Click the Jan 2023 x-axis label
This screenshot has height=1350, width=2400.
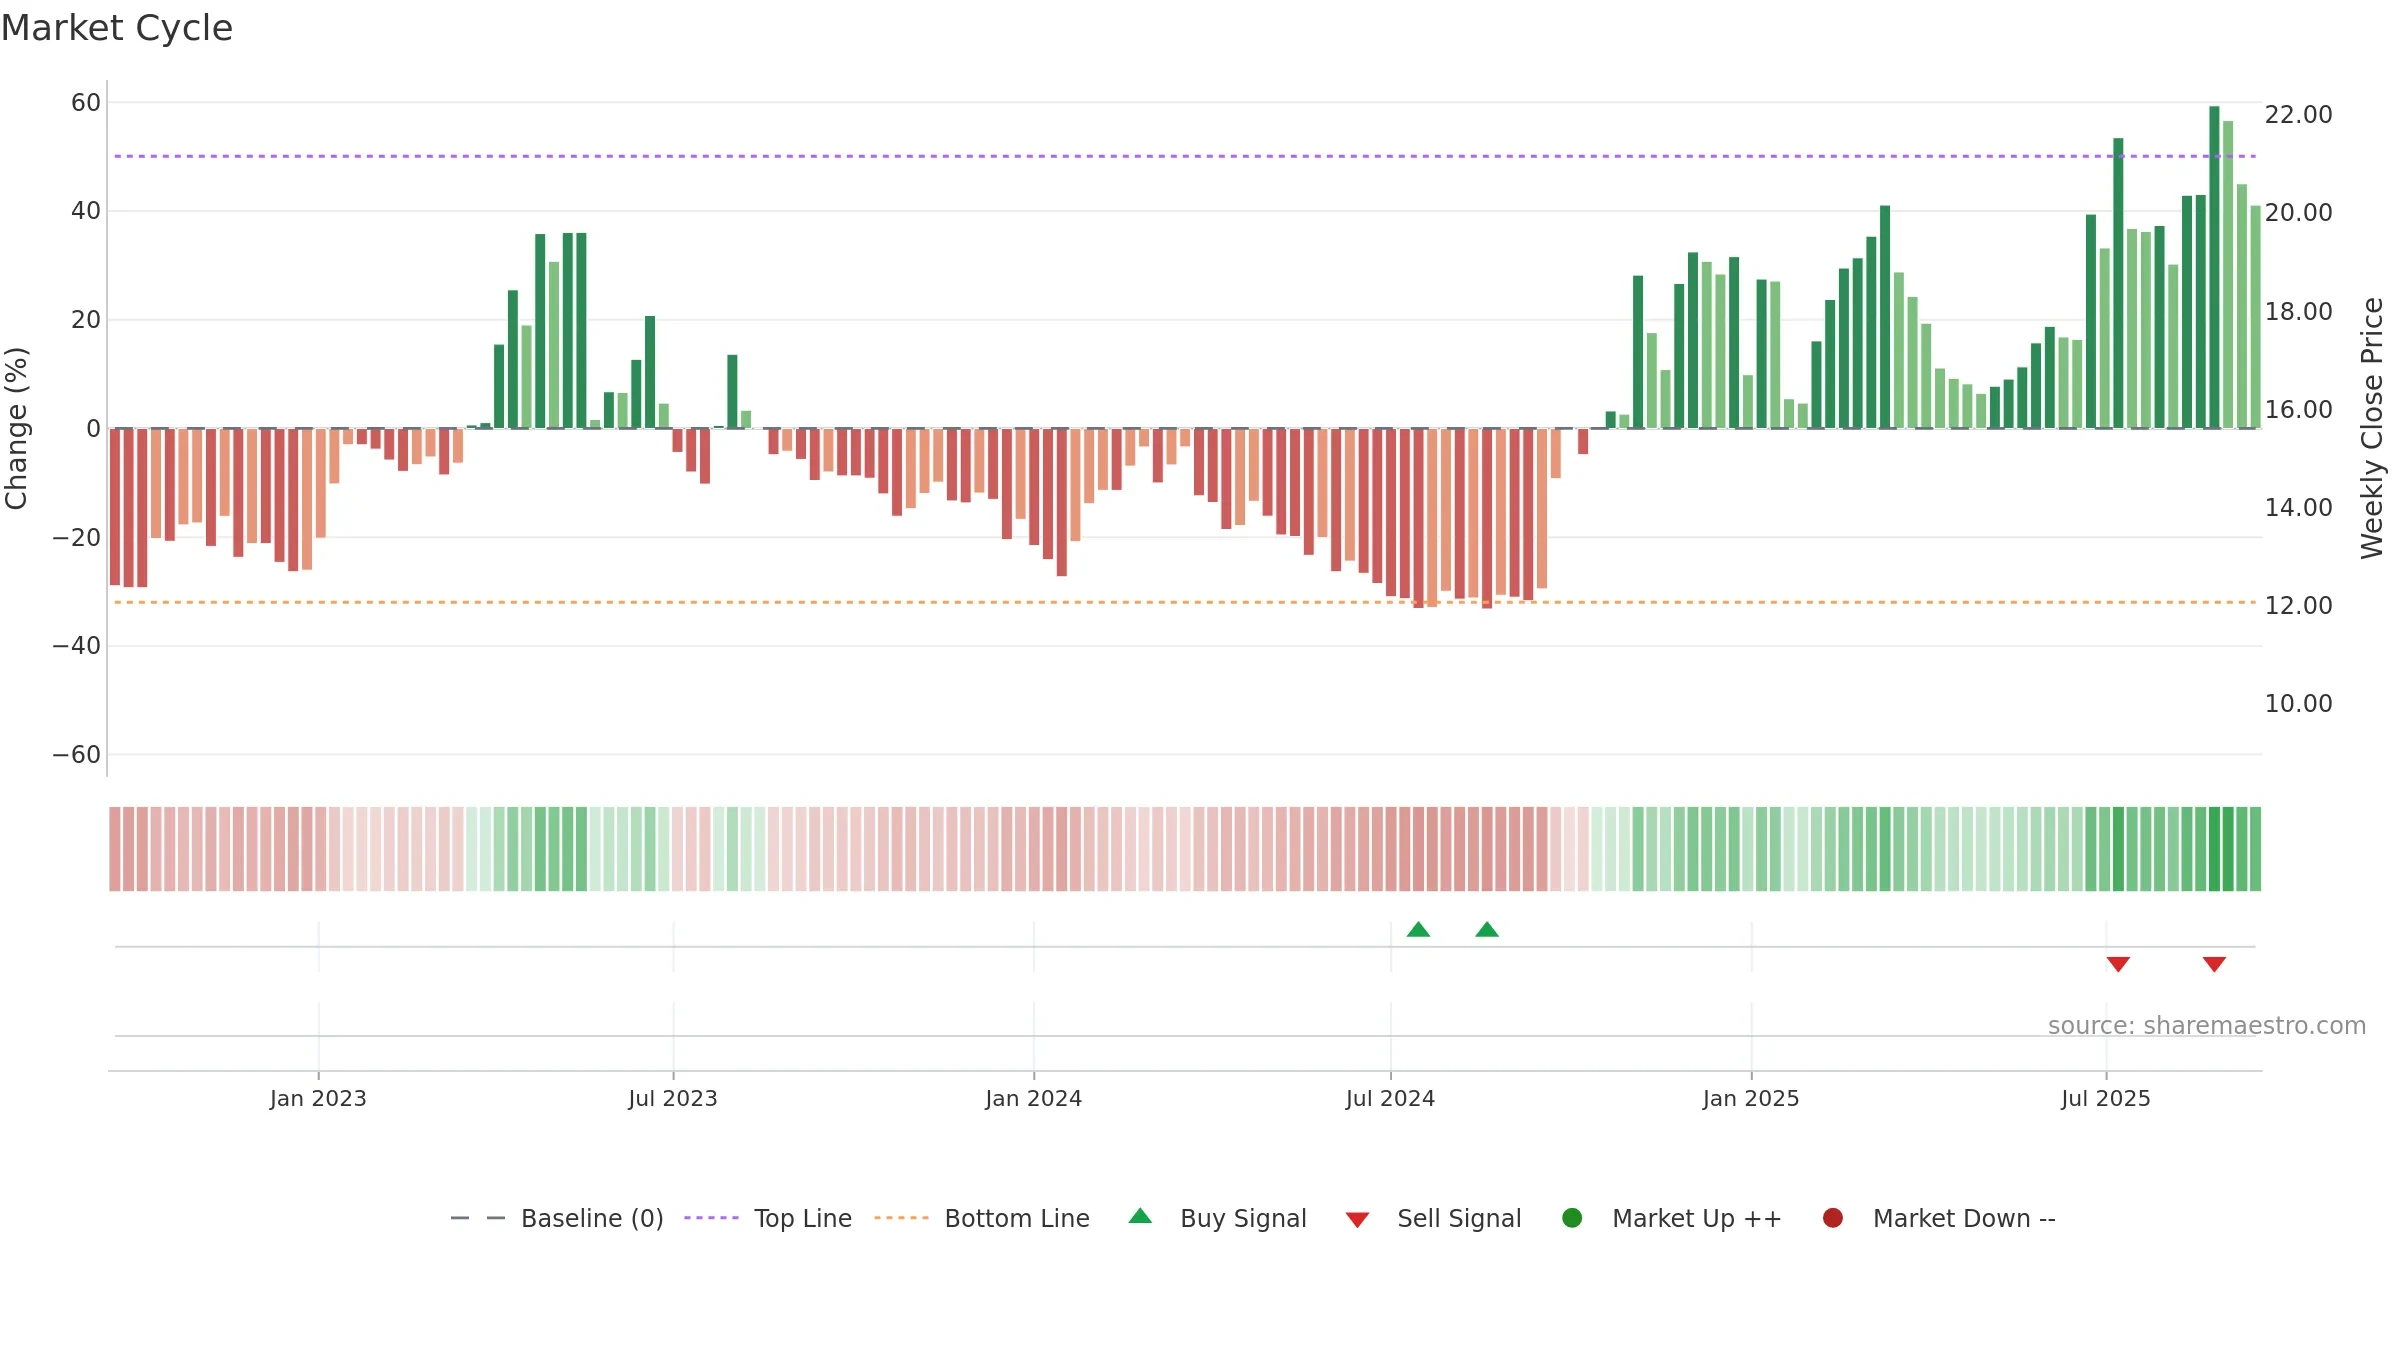pos(318,1098)
